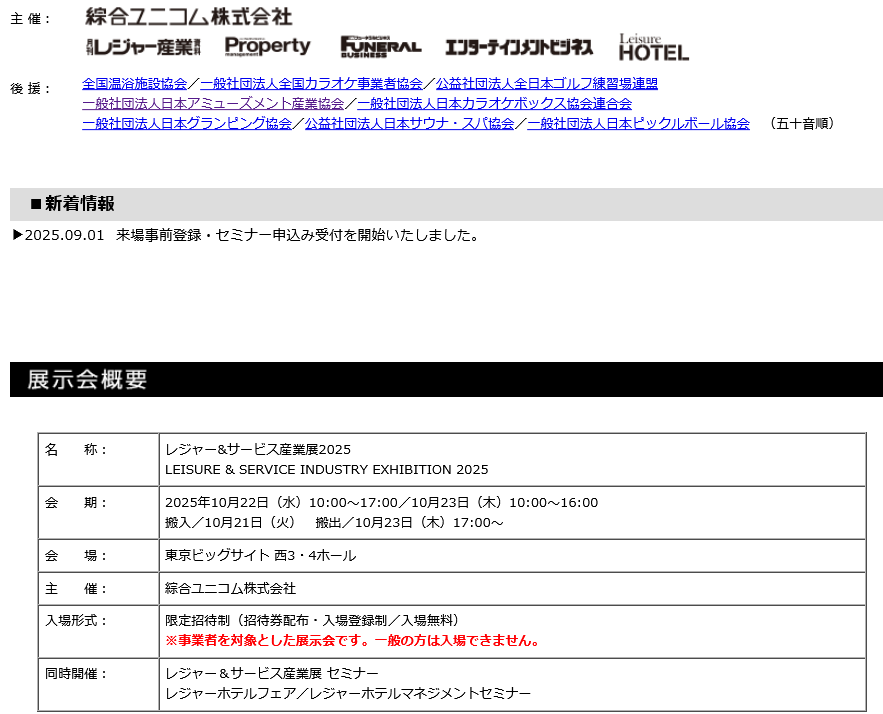Open 一般社団法人日本ピックルボール協会 link
The image size is (883, 714).
coord(638,123)
